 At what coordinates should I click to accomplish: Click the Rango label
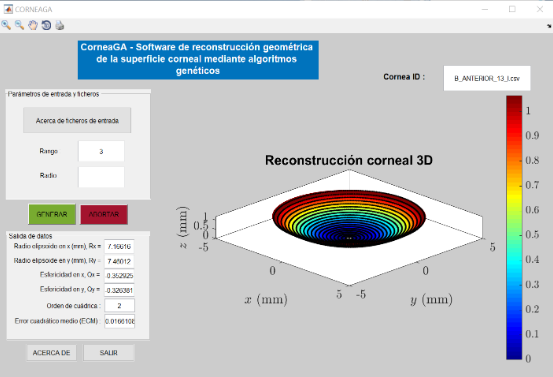coord(49,151)
